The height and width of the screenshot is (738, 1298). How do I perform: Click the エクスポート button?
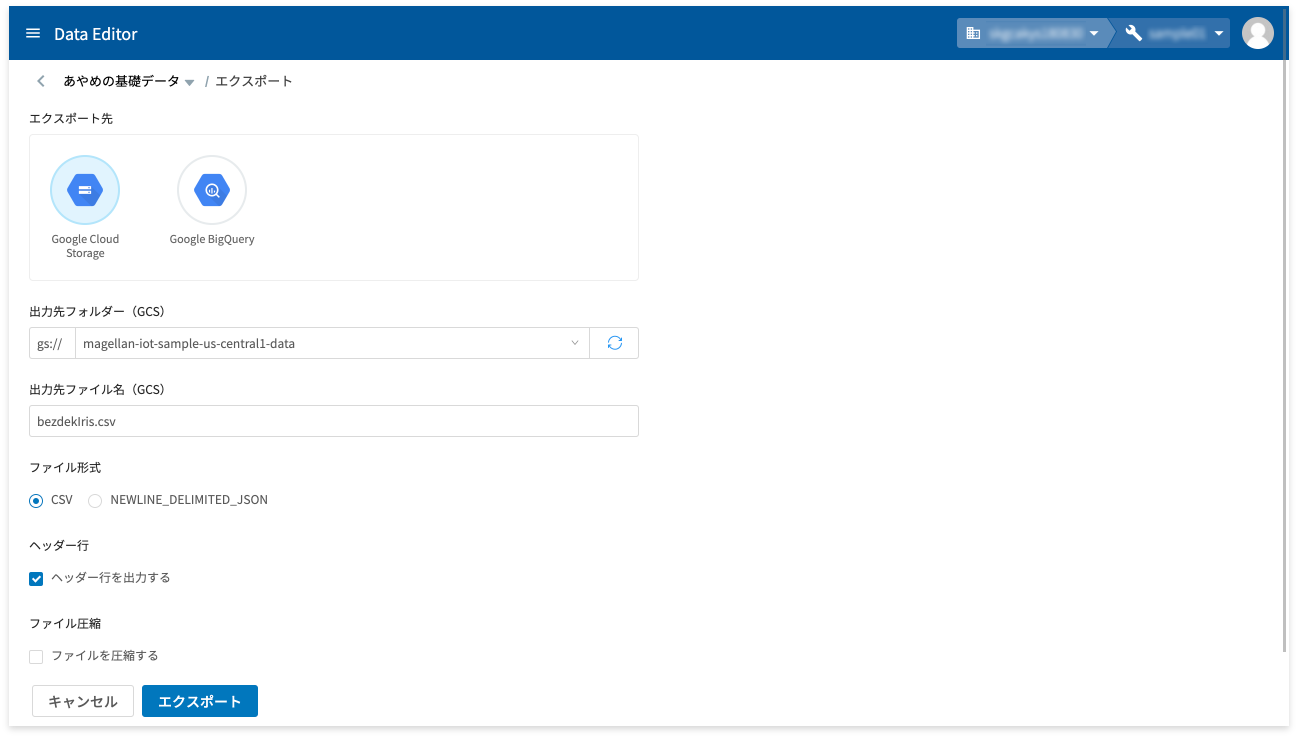click(200, 701)
